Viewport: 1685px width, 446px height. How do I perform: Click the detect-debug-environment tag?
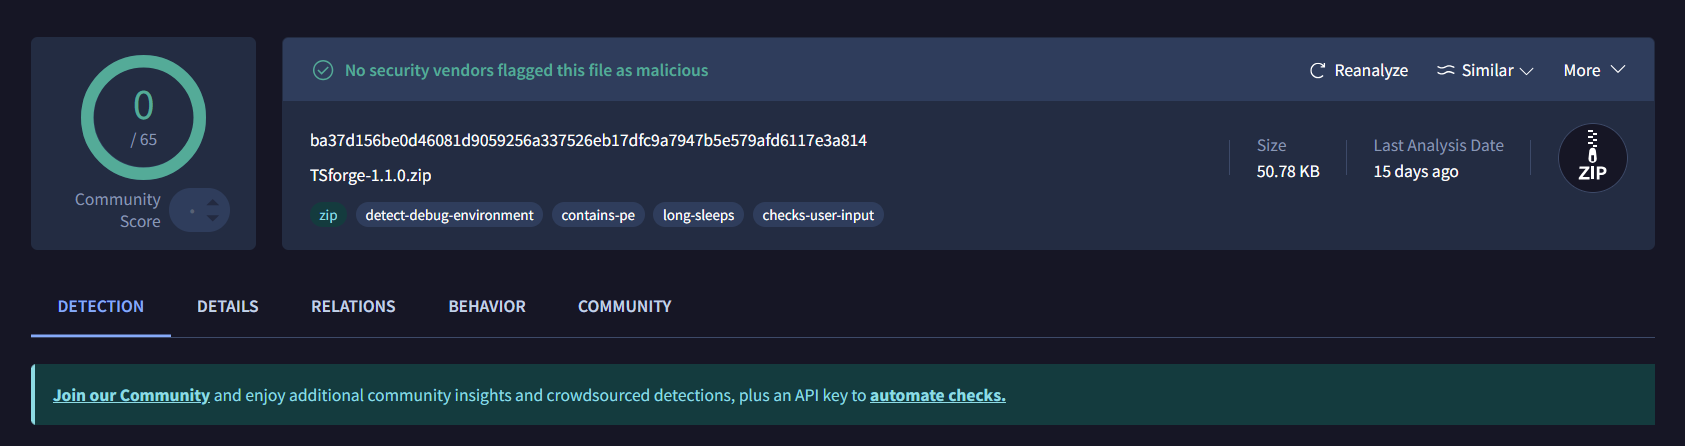(x=449, y=215)
